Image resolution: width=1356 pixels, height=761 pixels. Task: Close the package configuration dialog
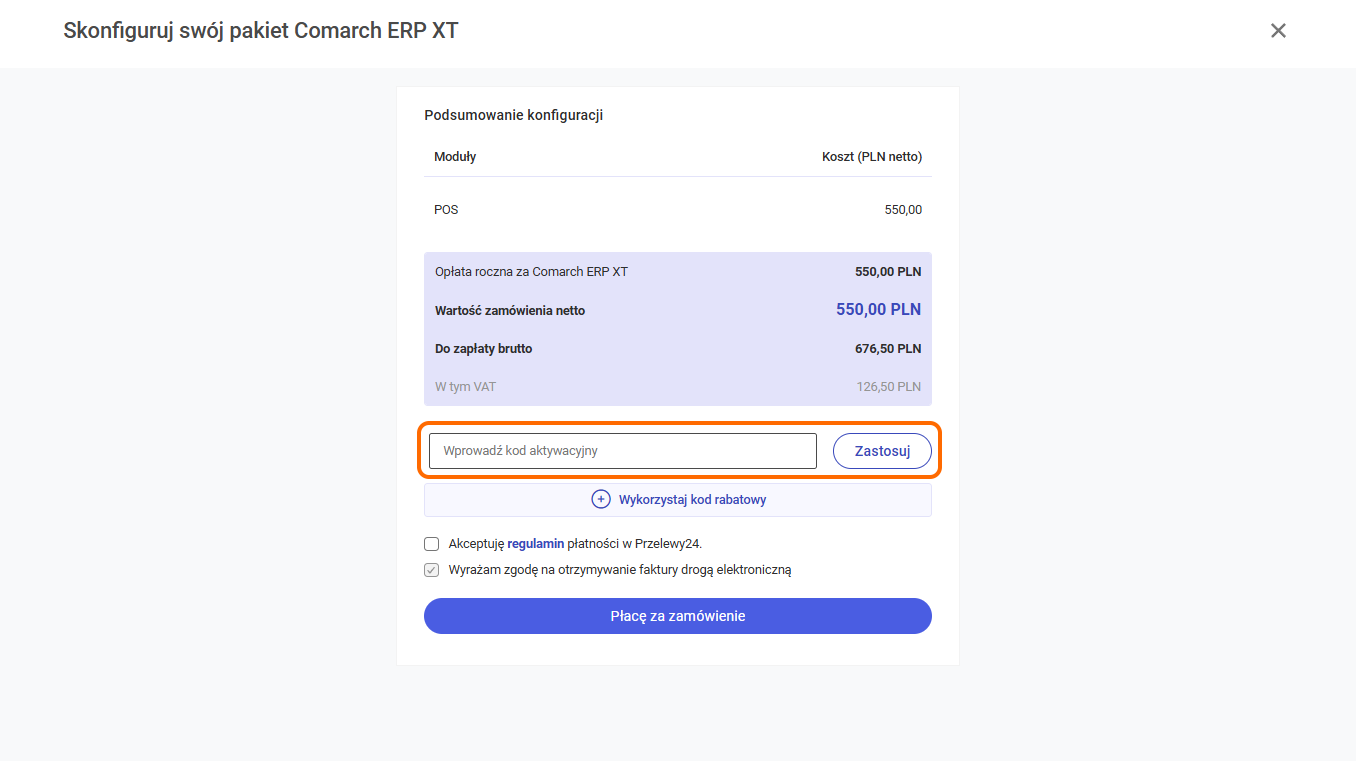(1278, 31)
